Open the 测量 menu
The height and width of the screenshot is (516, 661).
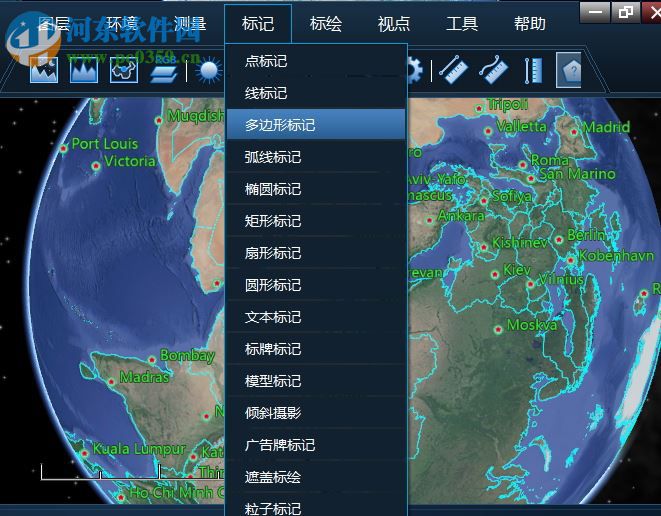(x=190, y=24)
